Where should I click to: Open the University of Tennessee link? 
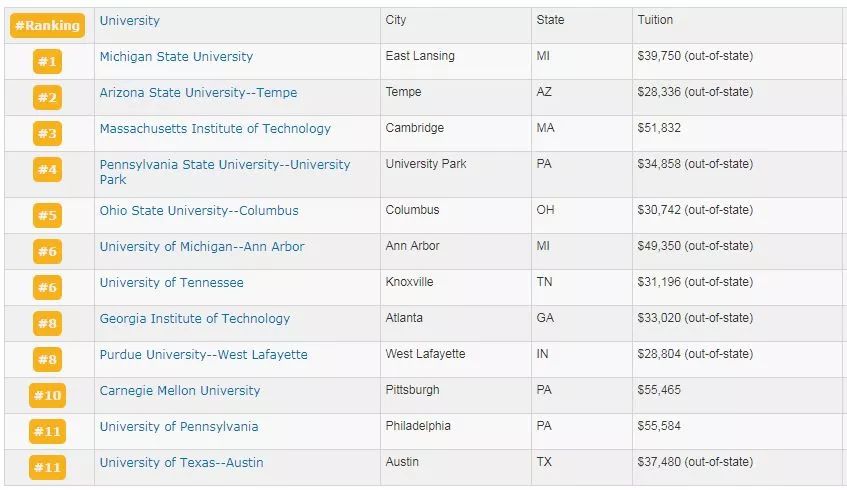tap(171, 283)
